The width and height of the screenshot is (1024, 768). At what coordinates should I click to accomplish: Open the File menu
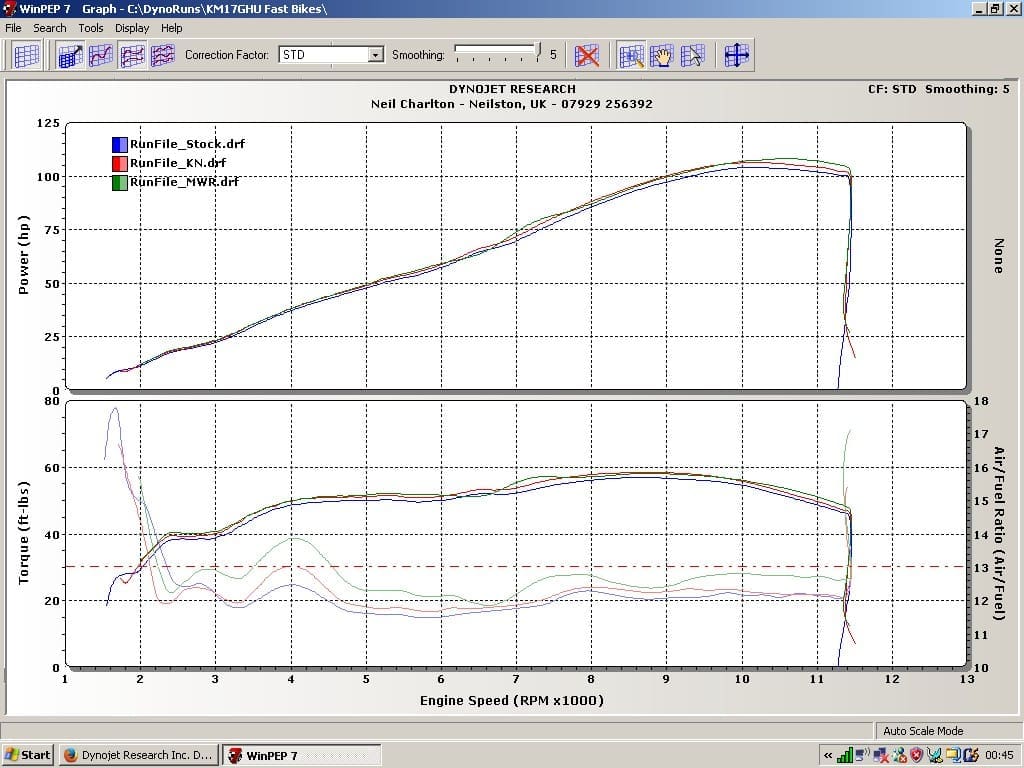[14, 28]
